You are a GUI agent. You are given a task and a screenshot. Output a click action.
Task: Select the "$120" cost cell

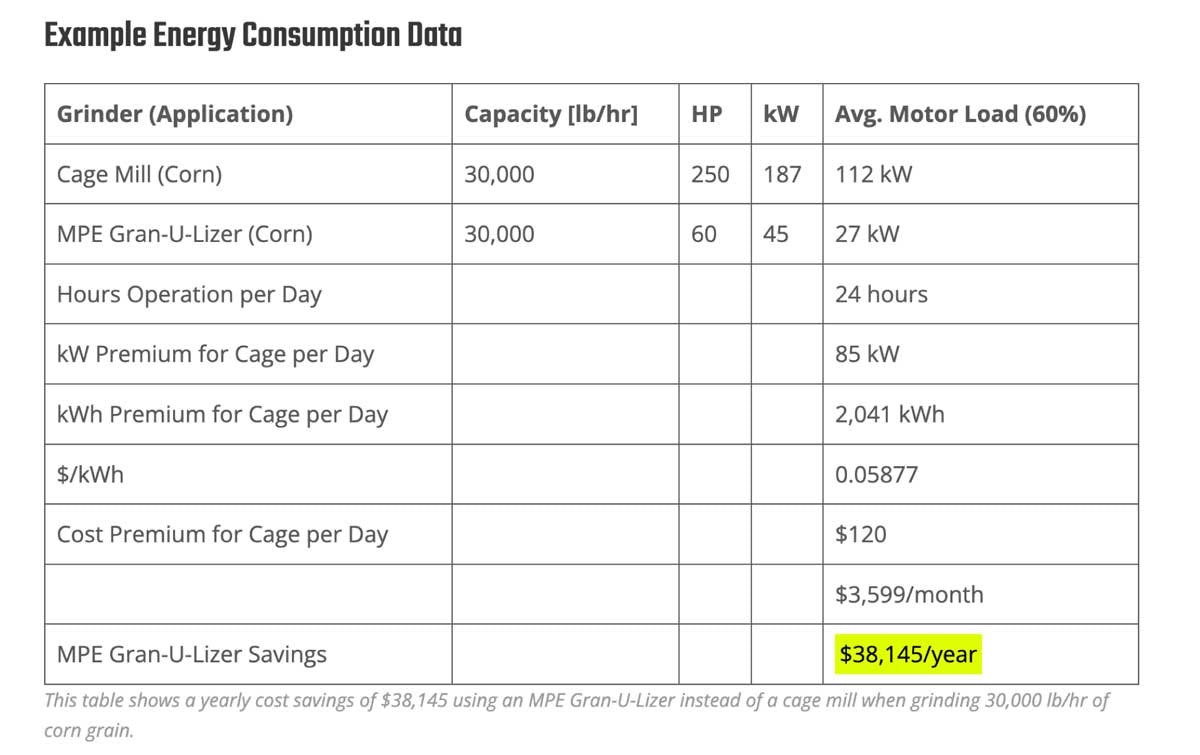(x=860, y=534)
